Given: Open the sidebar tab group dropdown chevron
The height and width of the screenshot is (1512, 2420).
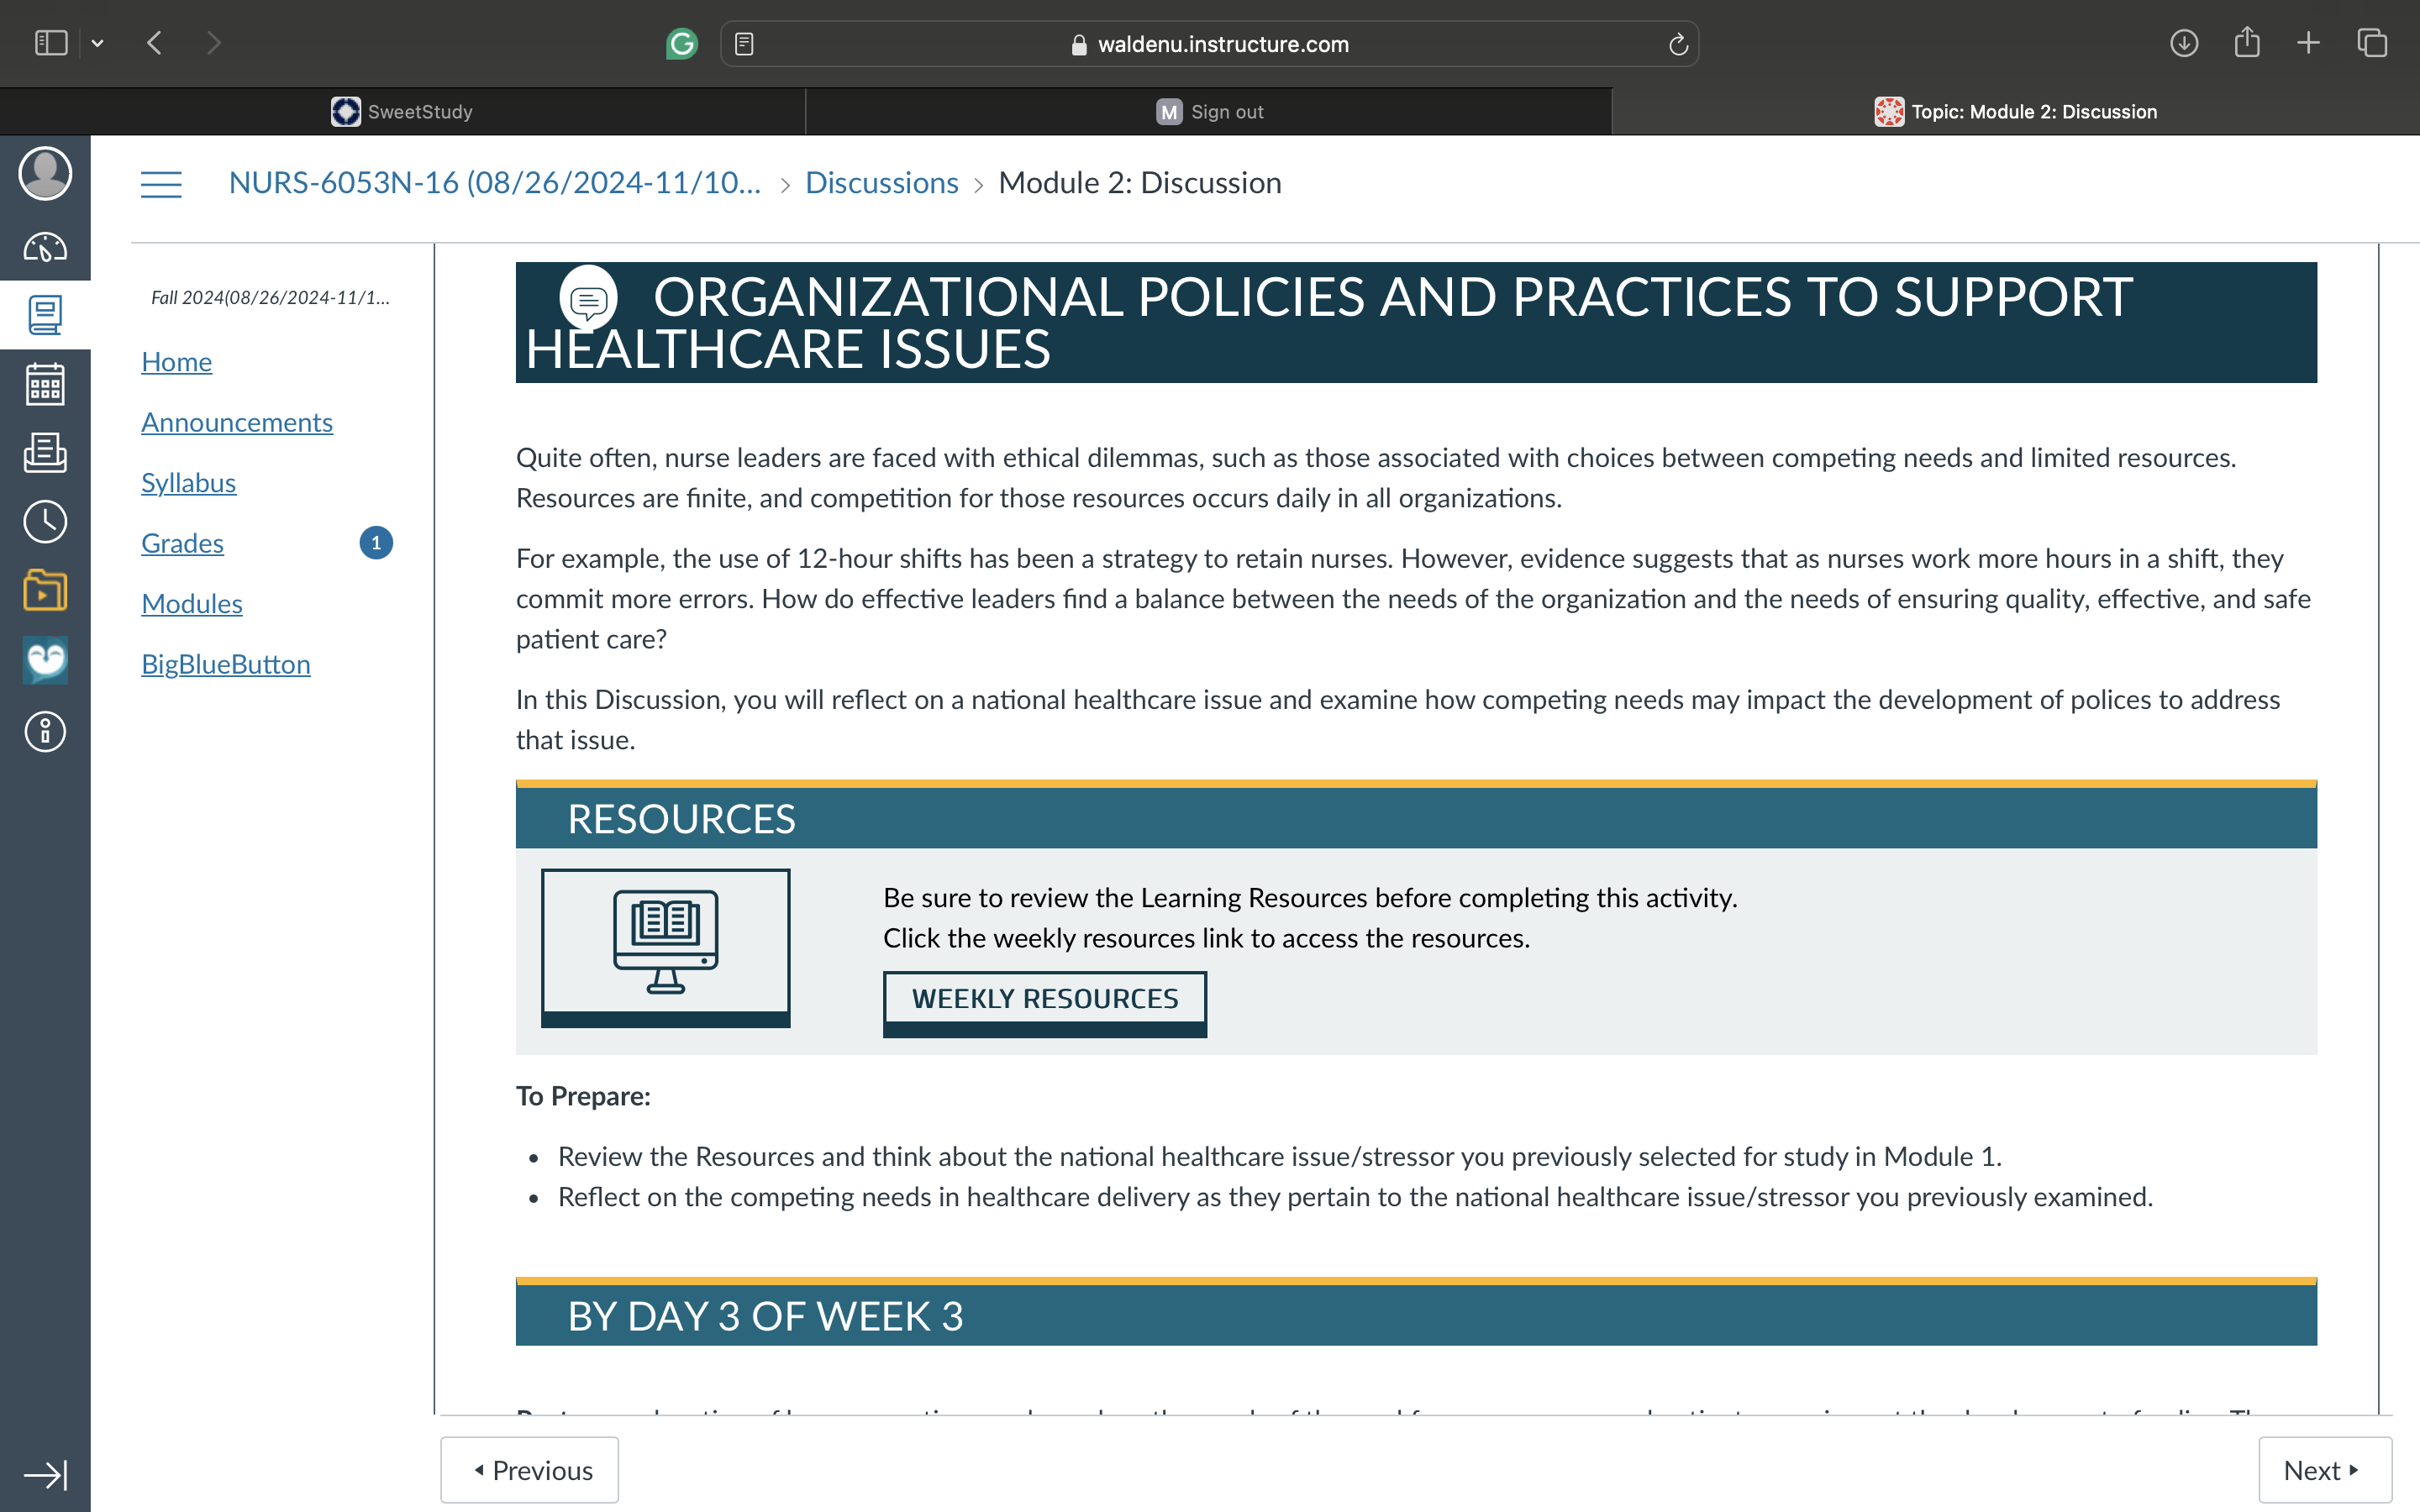Looking at the screenshot, I should pos(97,43).
